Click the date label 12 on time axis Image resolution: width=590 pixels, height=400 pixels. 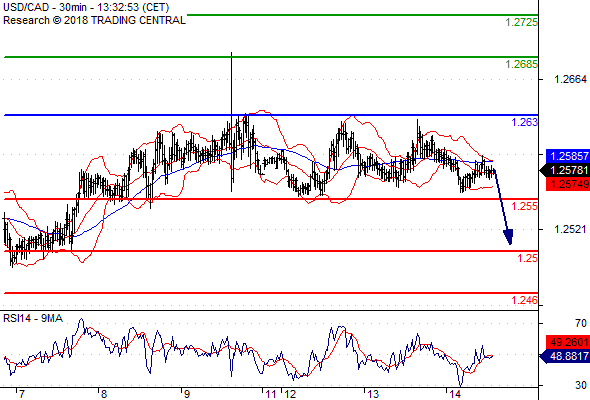click(290, 394)
